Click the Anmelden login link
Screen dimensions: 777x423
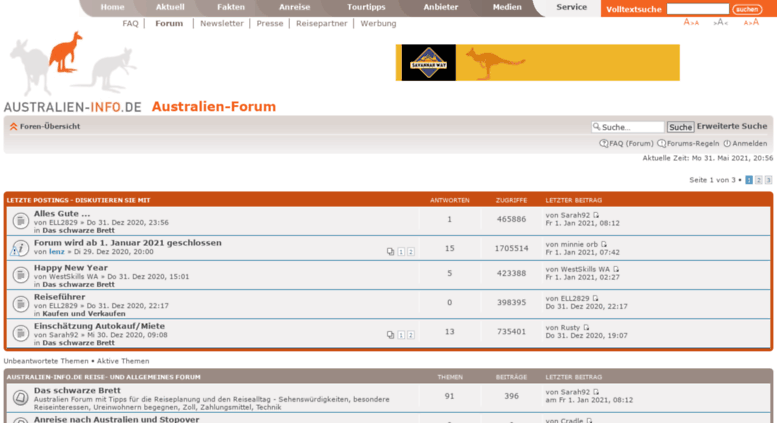click(745, 144)
